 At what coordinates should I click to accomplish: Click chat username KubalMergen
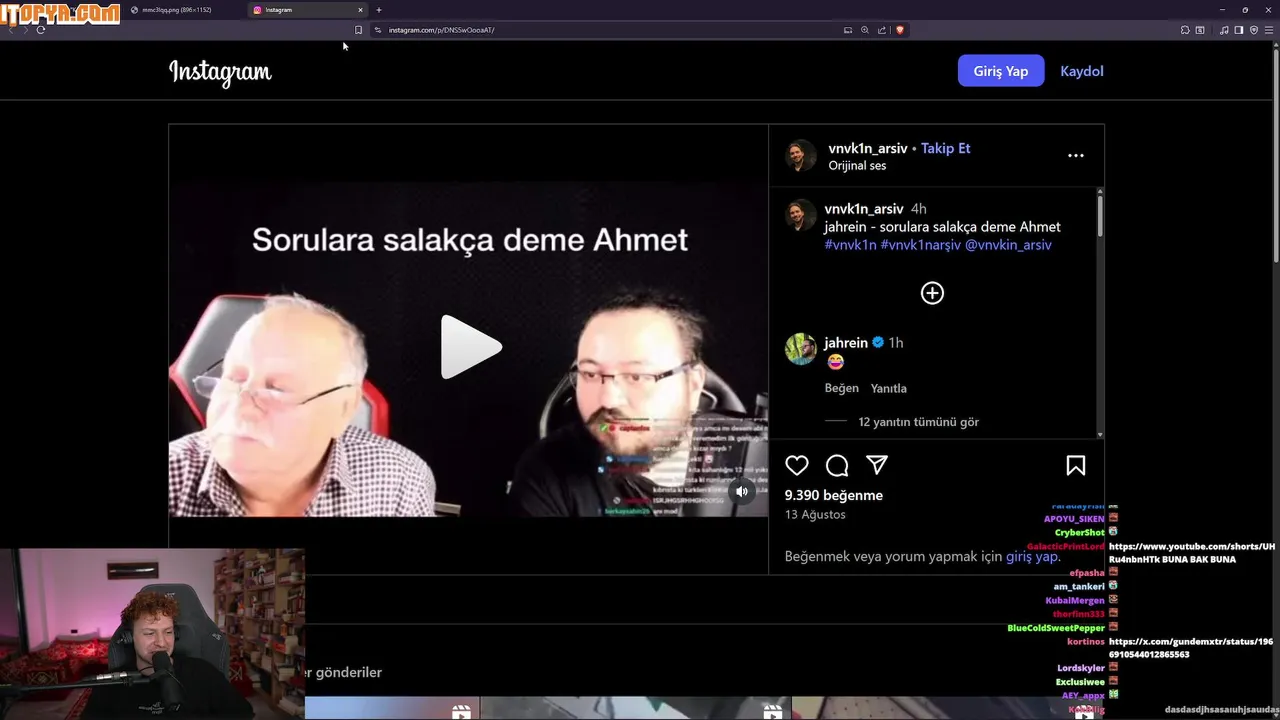(x=1075, y=600)
